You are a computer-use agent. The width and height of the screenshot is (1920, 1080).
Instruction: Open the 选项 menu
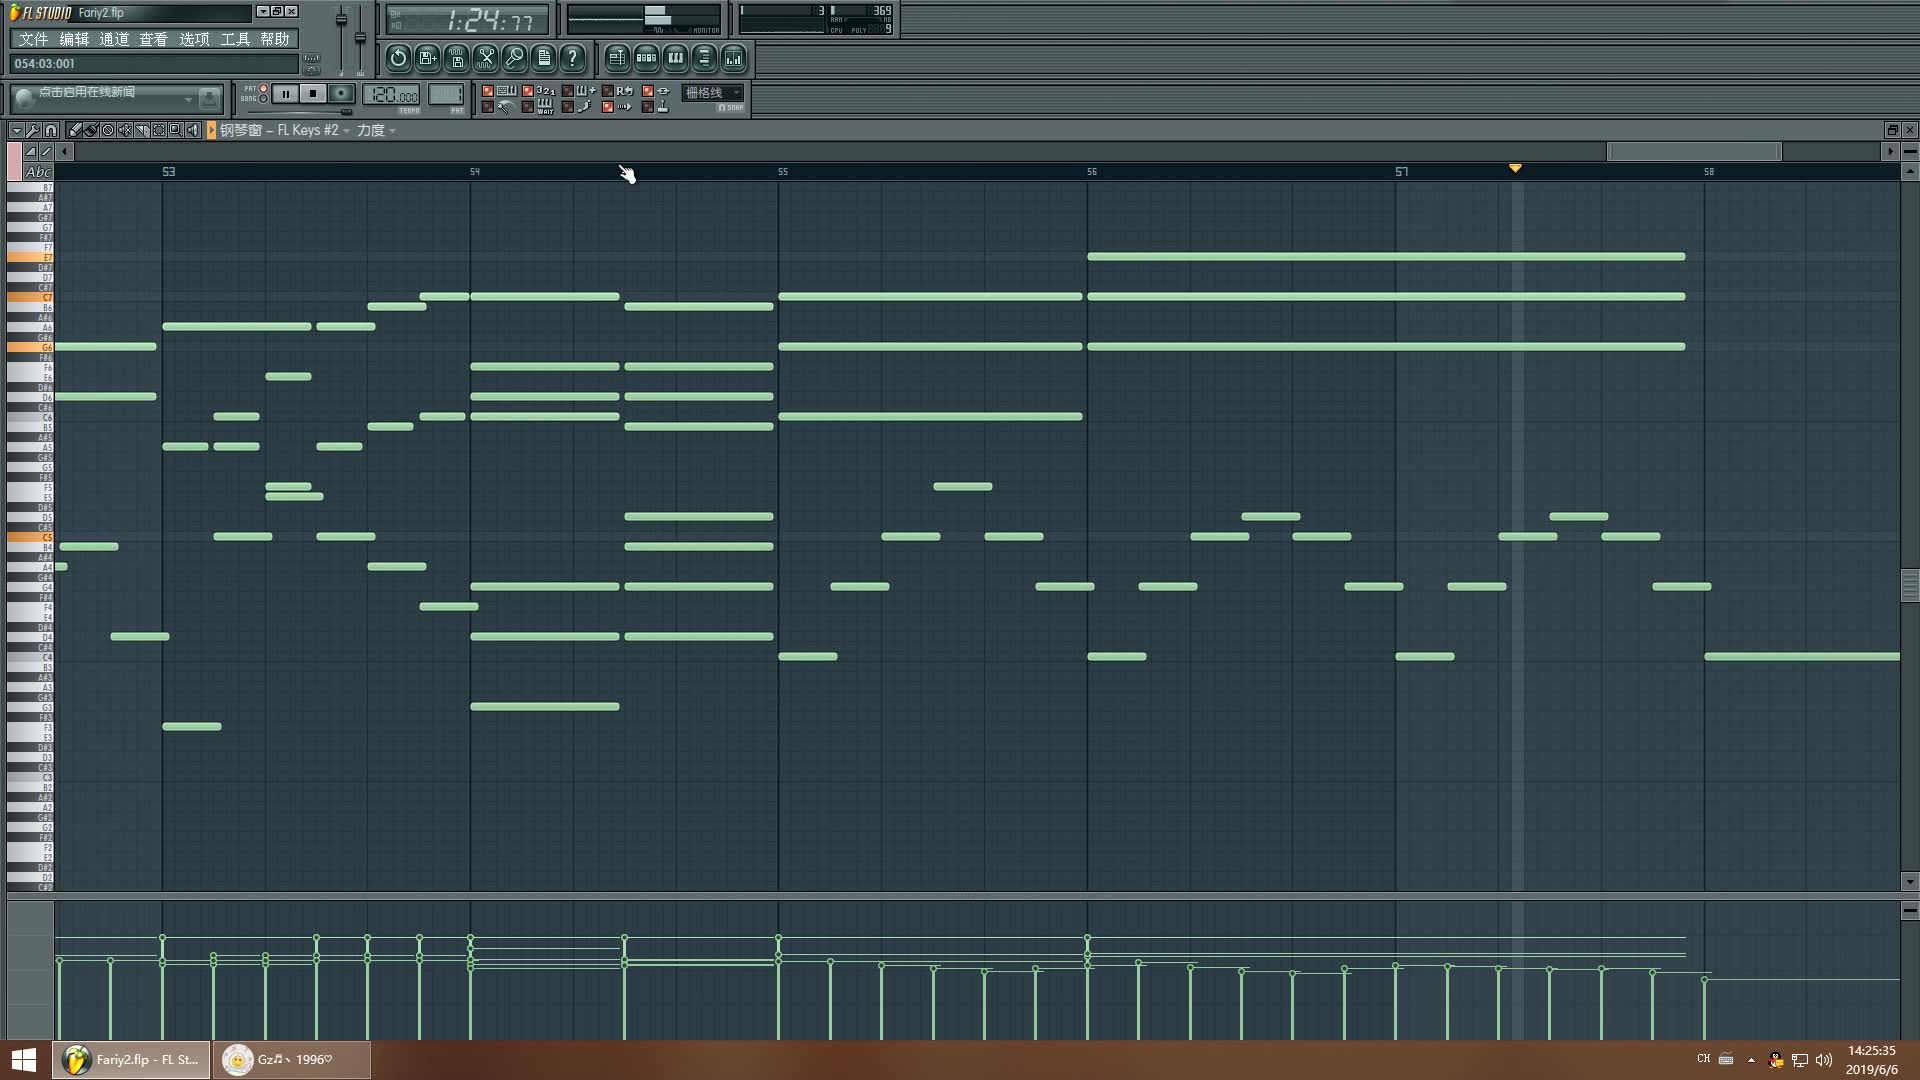tap(194, 39)
